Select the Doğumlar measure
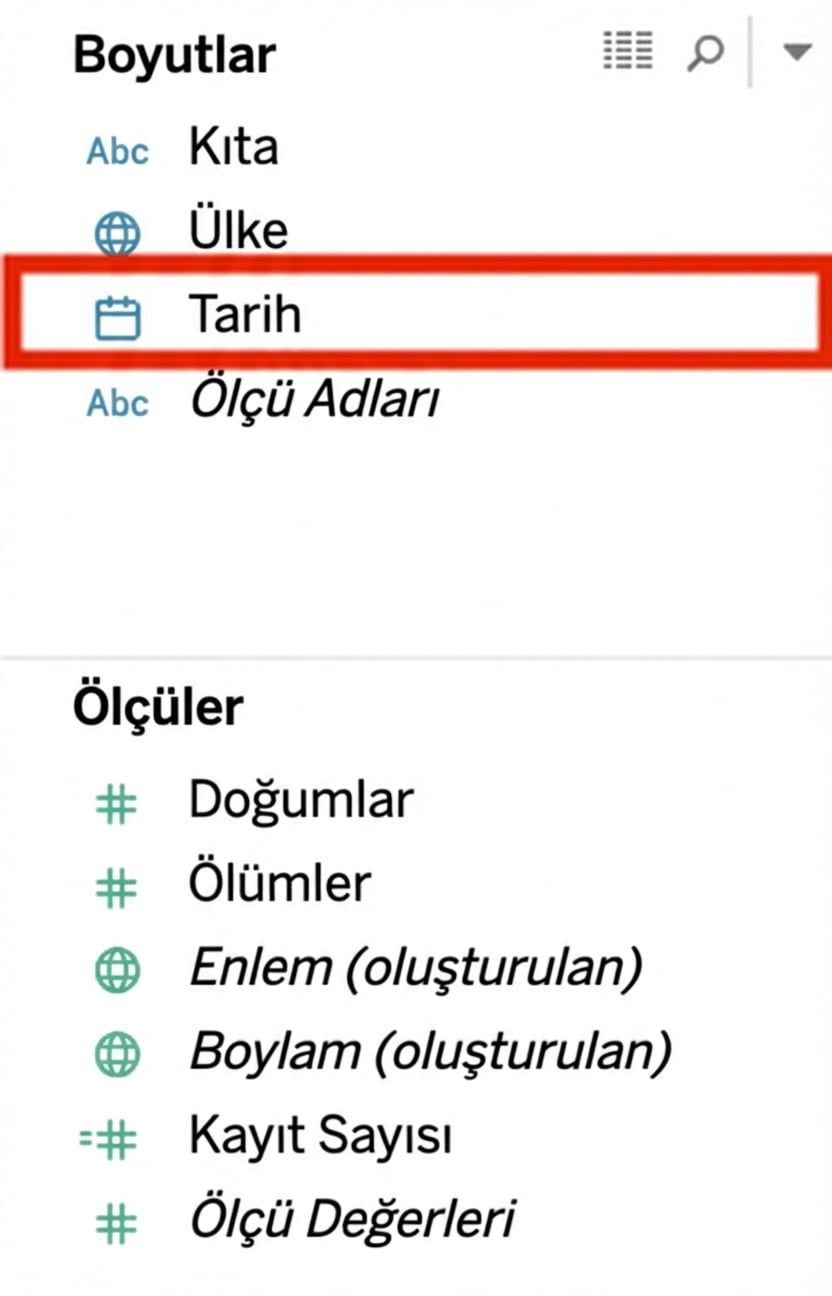Viewport: 832px width, 1296px height. coord(301,801)
